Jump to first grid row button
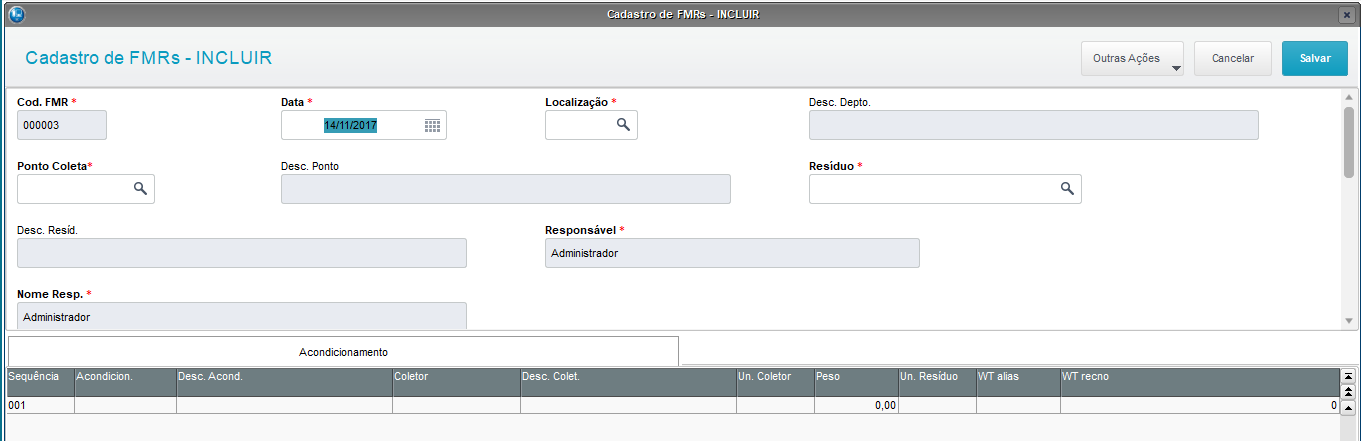 [x=1347, y=376]
